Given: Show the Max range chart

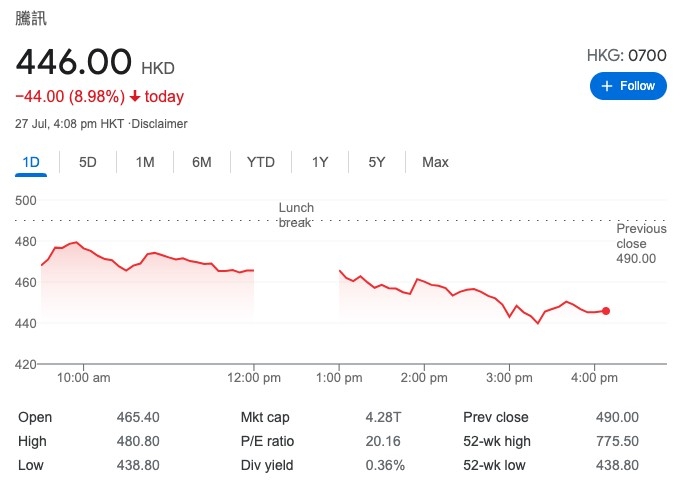Looking at the screenshot, I should 435,162.
